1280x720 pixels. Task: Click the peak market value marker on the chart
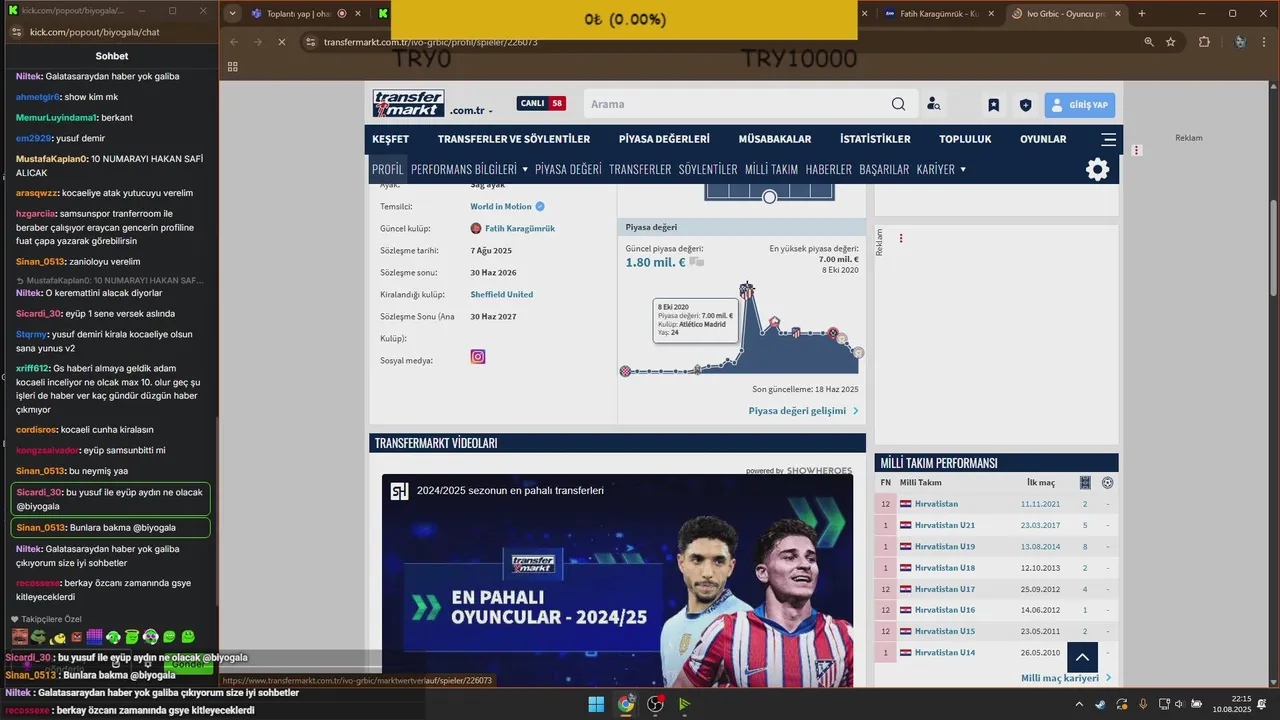tap(746, 290)
